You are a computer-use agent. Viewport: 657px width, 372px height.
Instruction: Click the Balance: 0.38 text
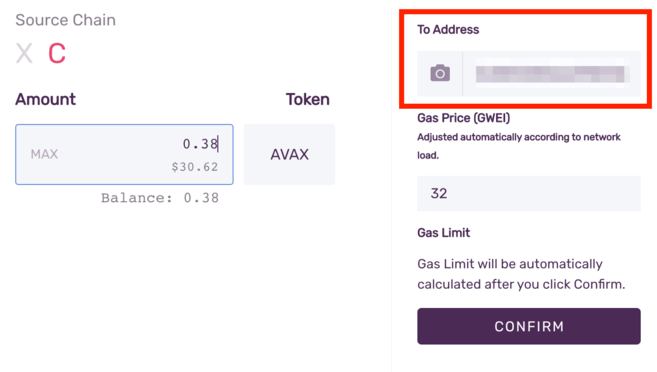pyautogui.click(x=160, y=198)
